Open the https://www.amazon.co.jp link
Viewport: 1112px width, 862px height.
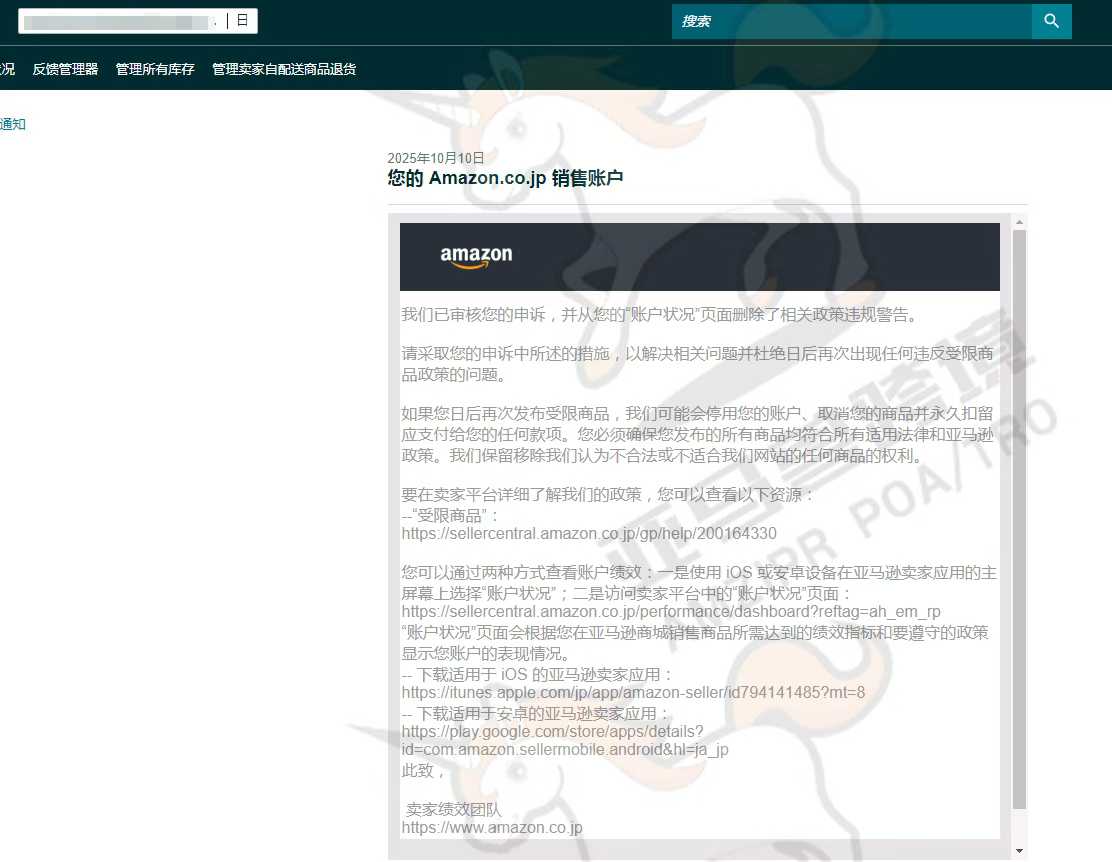pos(491,828)
